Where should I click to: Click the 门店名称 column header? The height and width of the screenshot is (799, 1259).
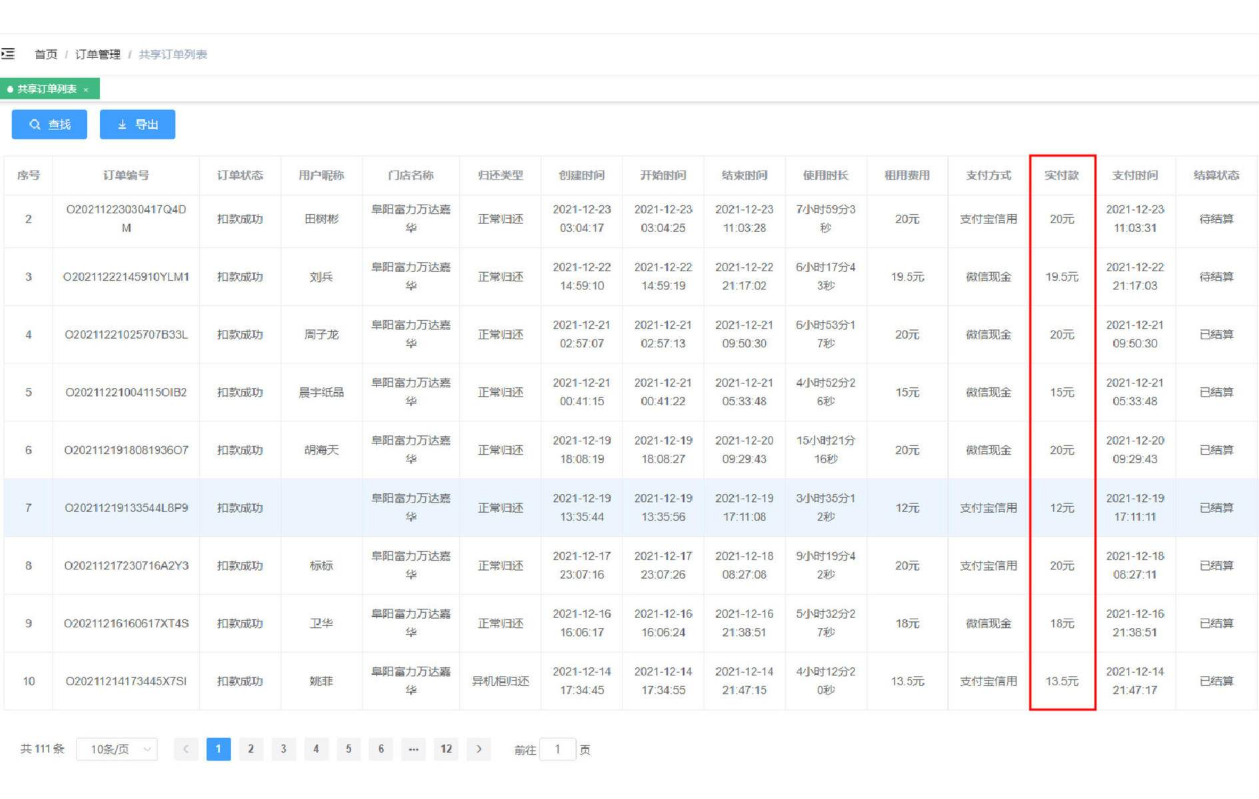[x=411, y=175]
